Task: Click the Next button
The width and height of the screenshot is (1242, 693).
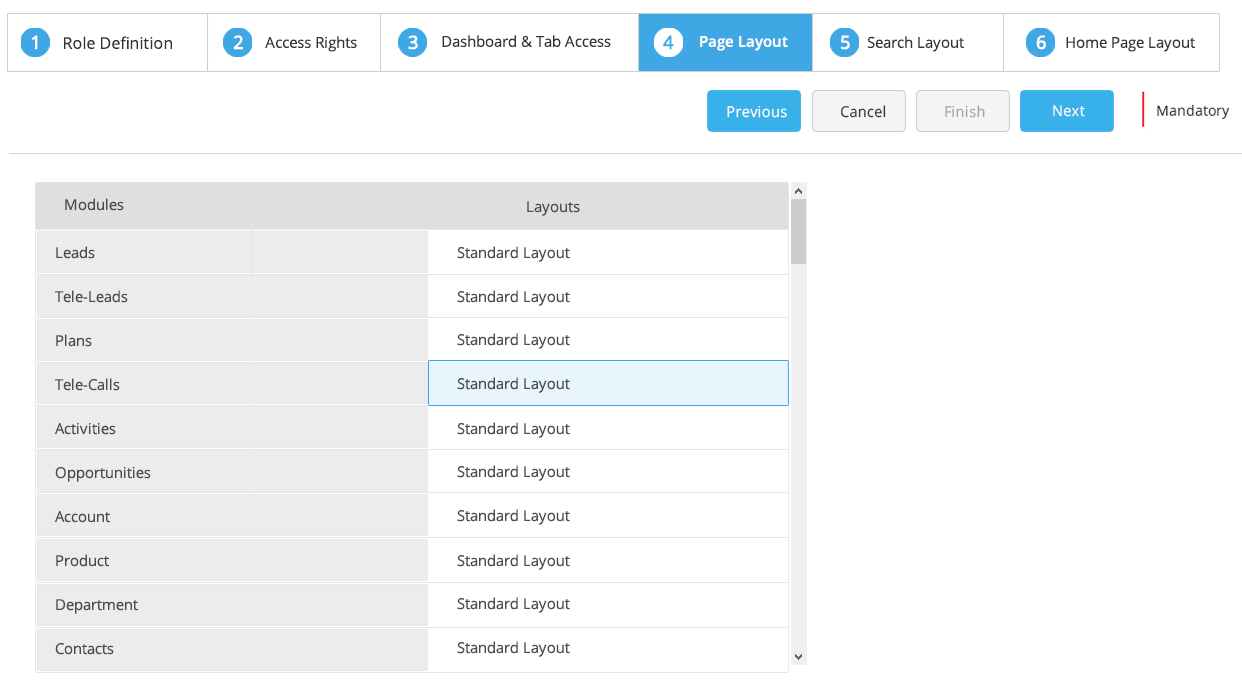Action: click(x=1066, y=110)
